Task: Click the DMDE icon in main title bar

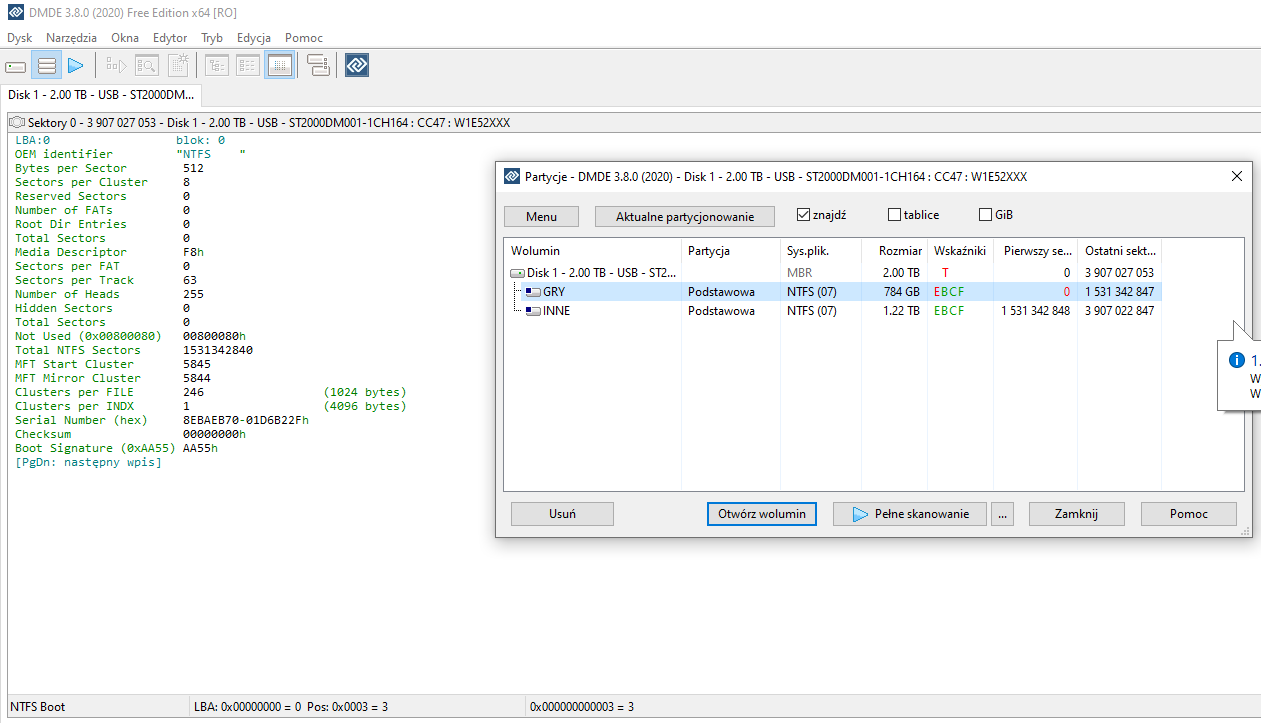Action: pyautogui.click(x=15, y=12)
